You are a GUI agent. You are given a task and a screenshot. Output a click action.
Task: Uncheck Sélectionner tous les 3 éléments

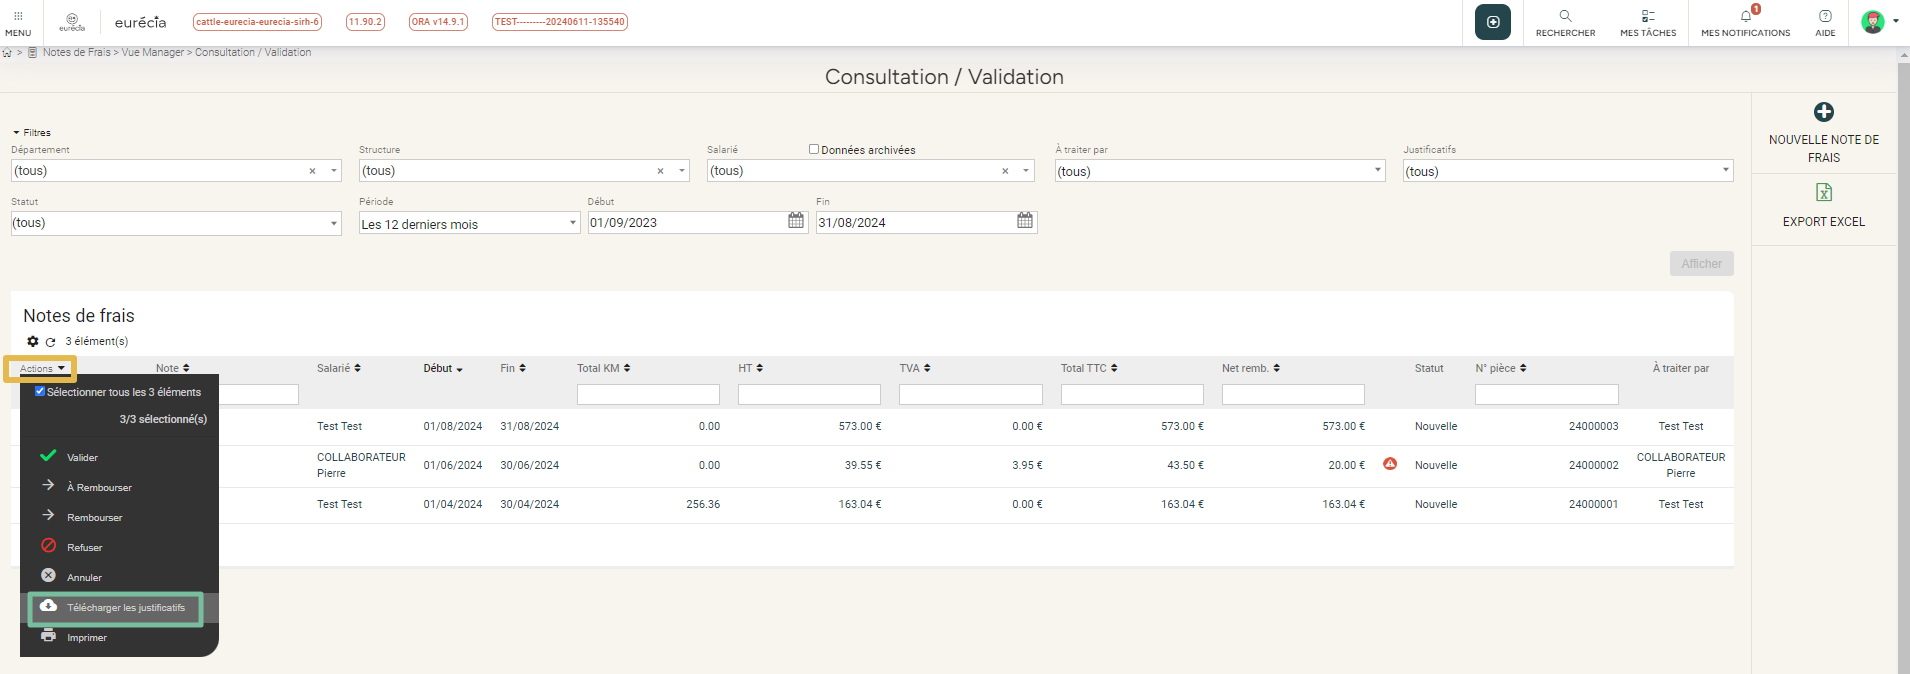40,391
